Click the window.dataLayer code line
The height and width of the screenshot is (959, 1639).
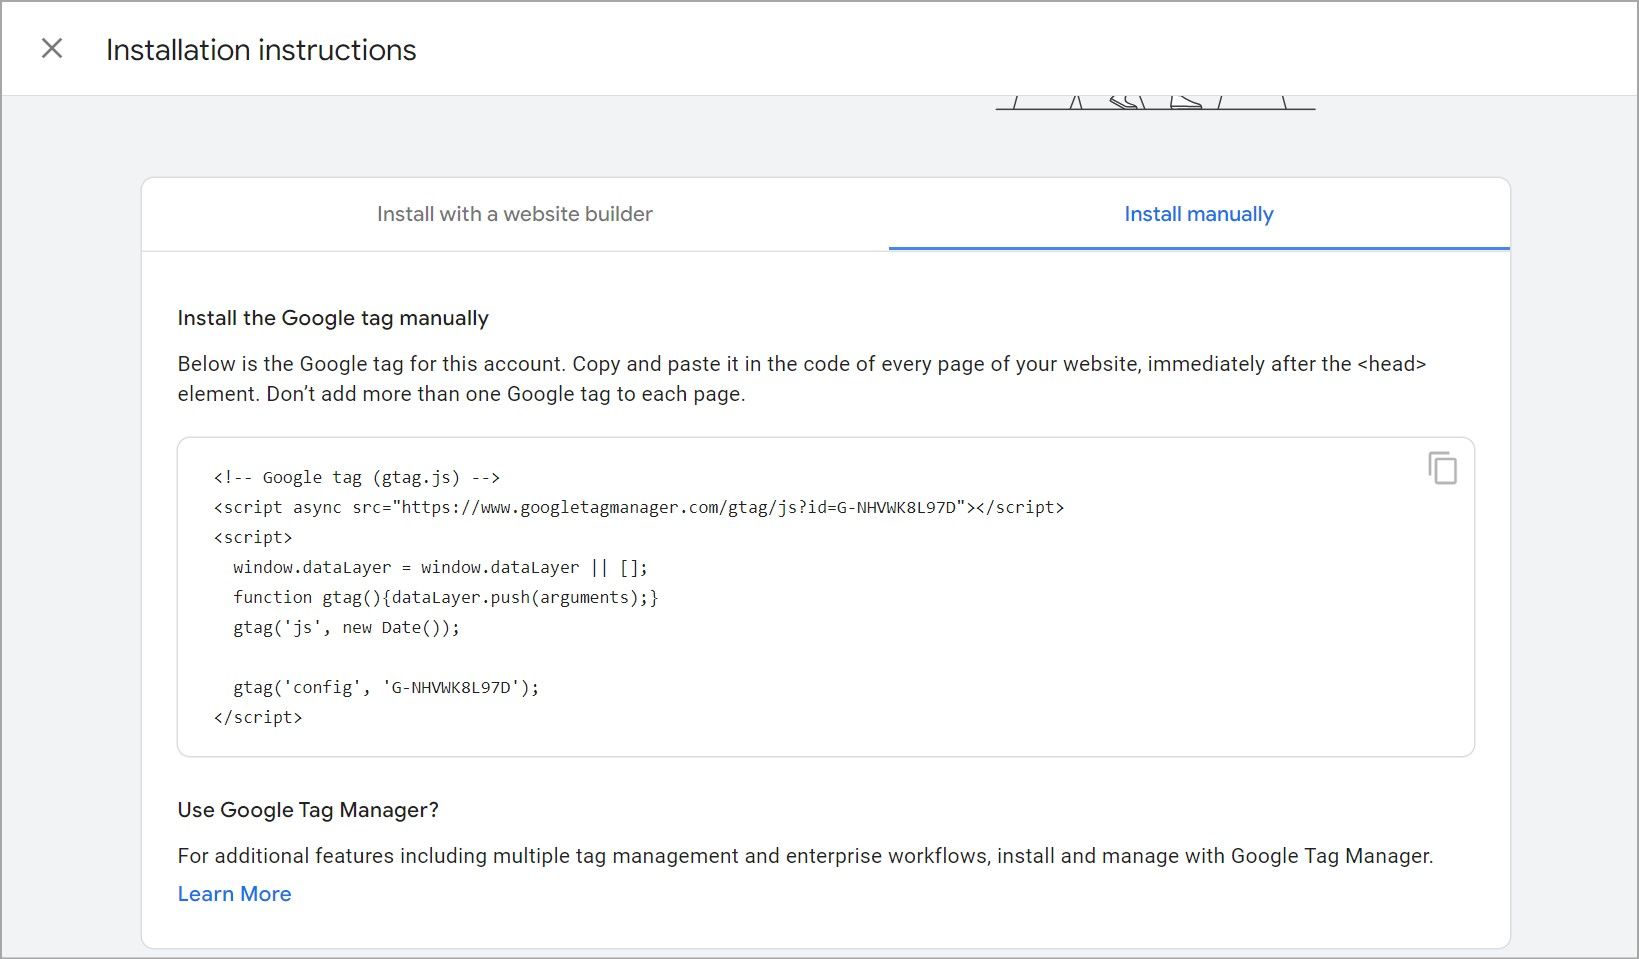pyautogui.click(x=440, y=567)
